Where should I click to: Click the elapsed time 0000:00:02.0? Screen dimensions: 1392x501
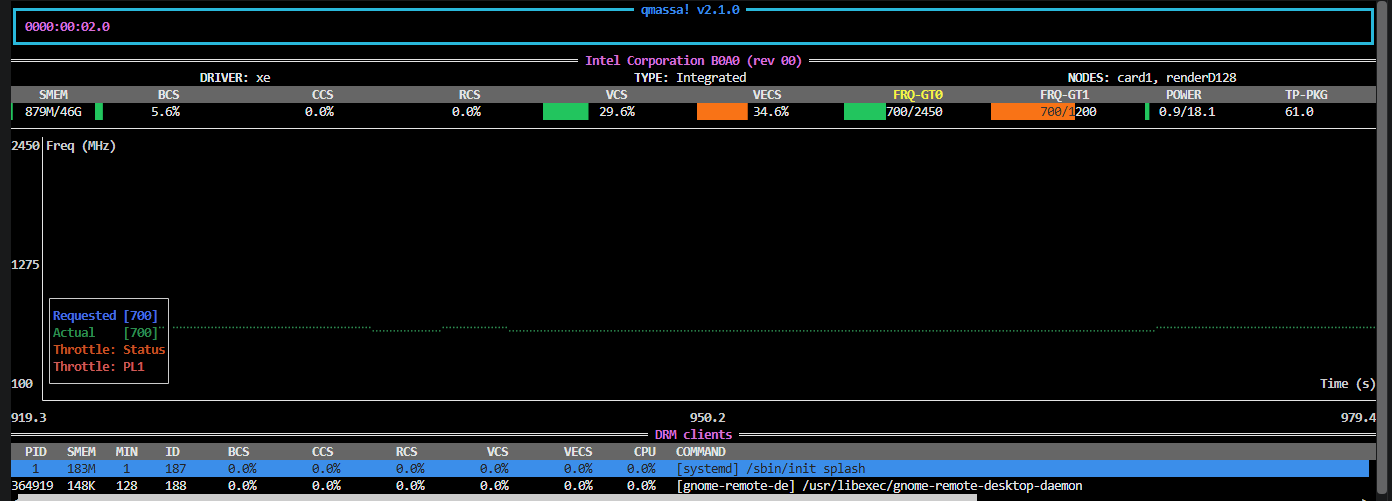(x=67, y=27)
